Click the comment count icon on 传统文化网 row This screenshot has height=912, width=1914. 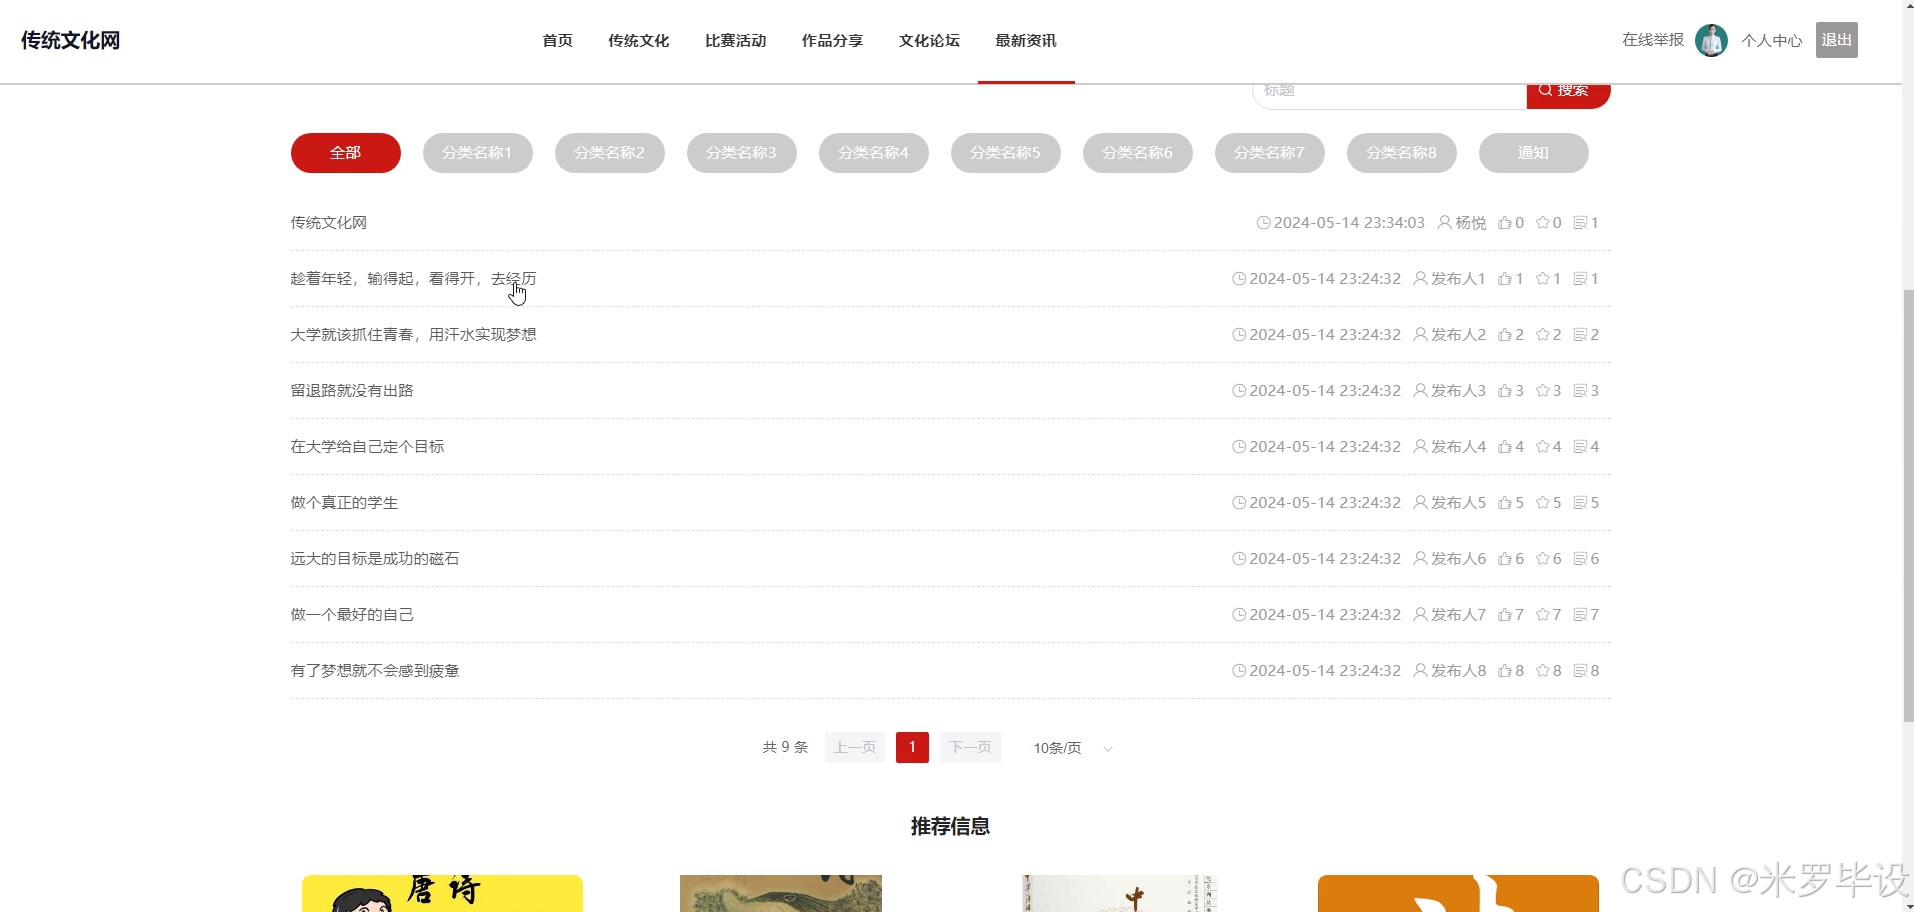[x=1581, y=222]
